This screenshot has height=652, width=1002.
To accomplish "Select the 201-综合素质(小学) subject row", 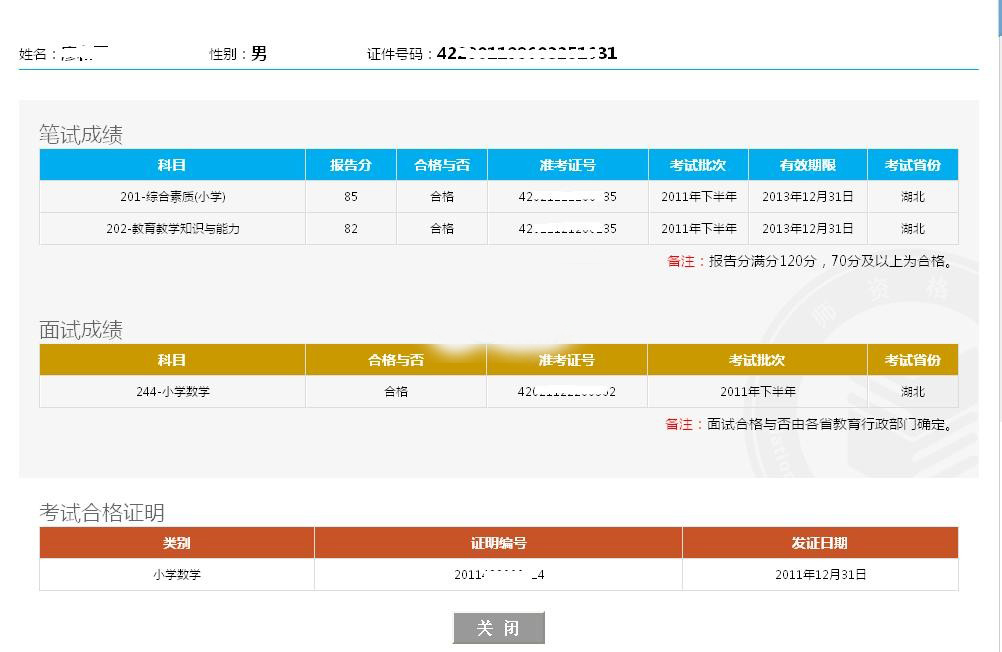I will click(x=173, y=197).
